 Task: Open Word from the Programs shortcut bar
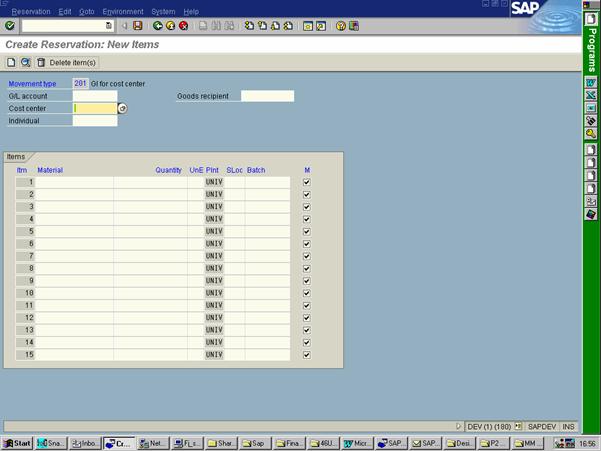[591, 82]
